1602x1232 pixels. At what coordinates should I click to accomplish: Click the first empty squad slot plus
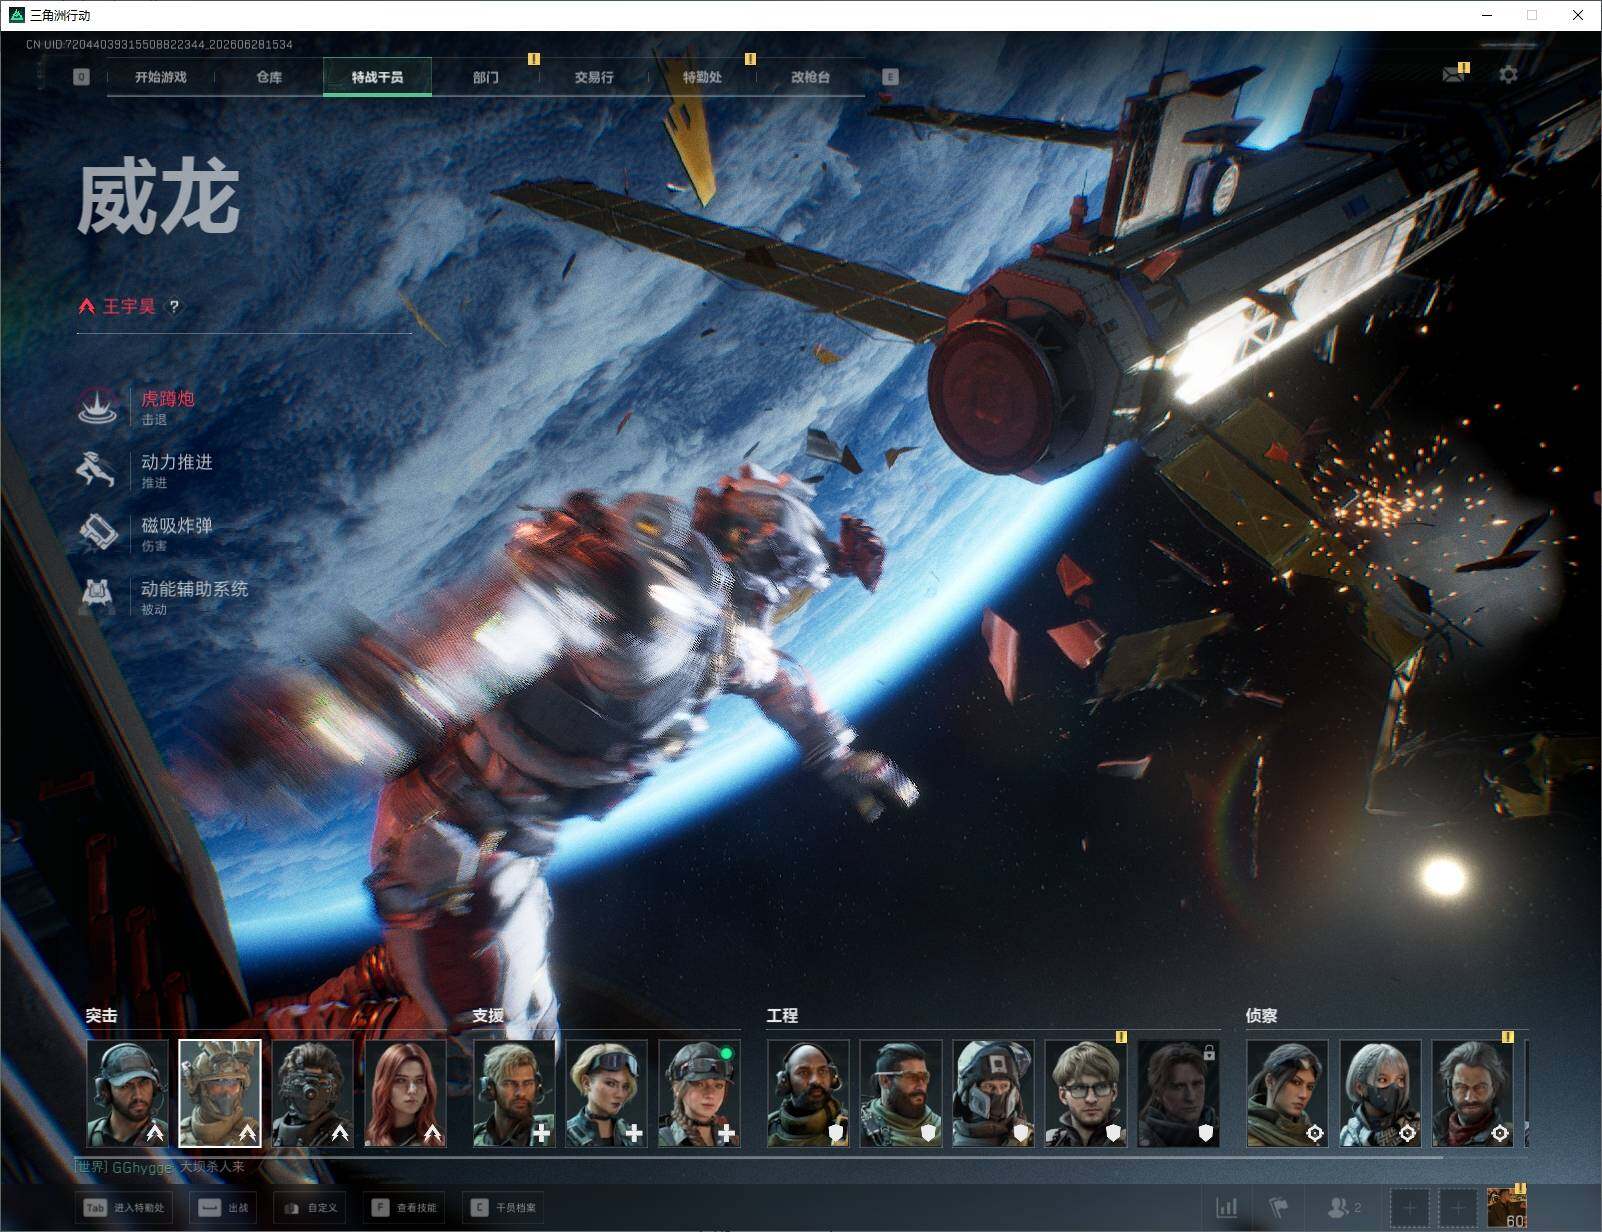1410,1209
